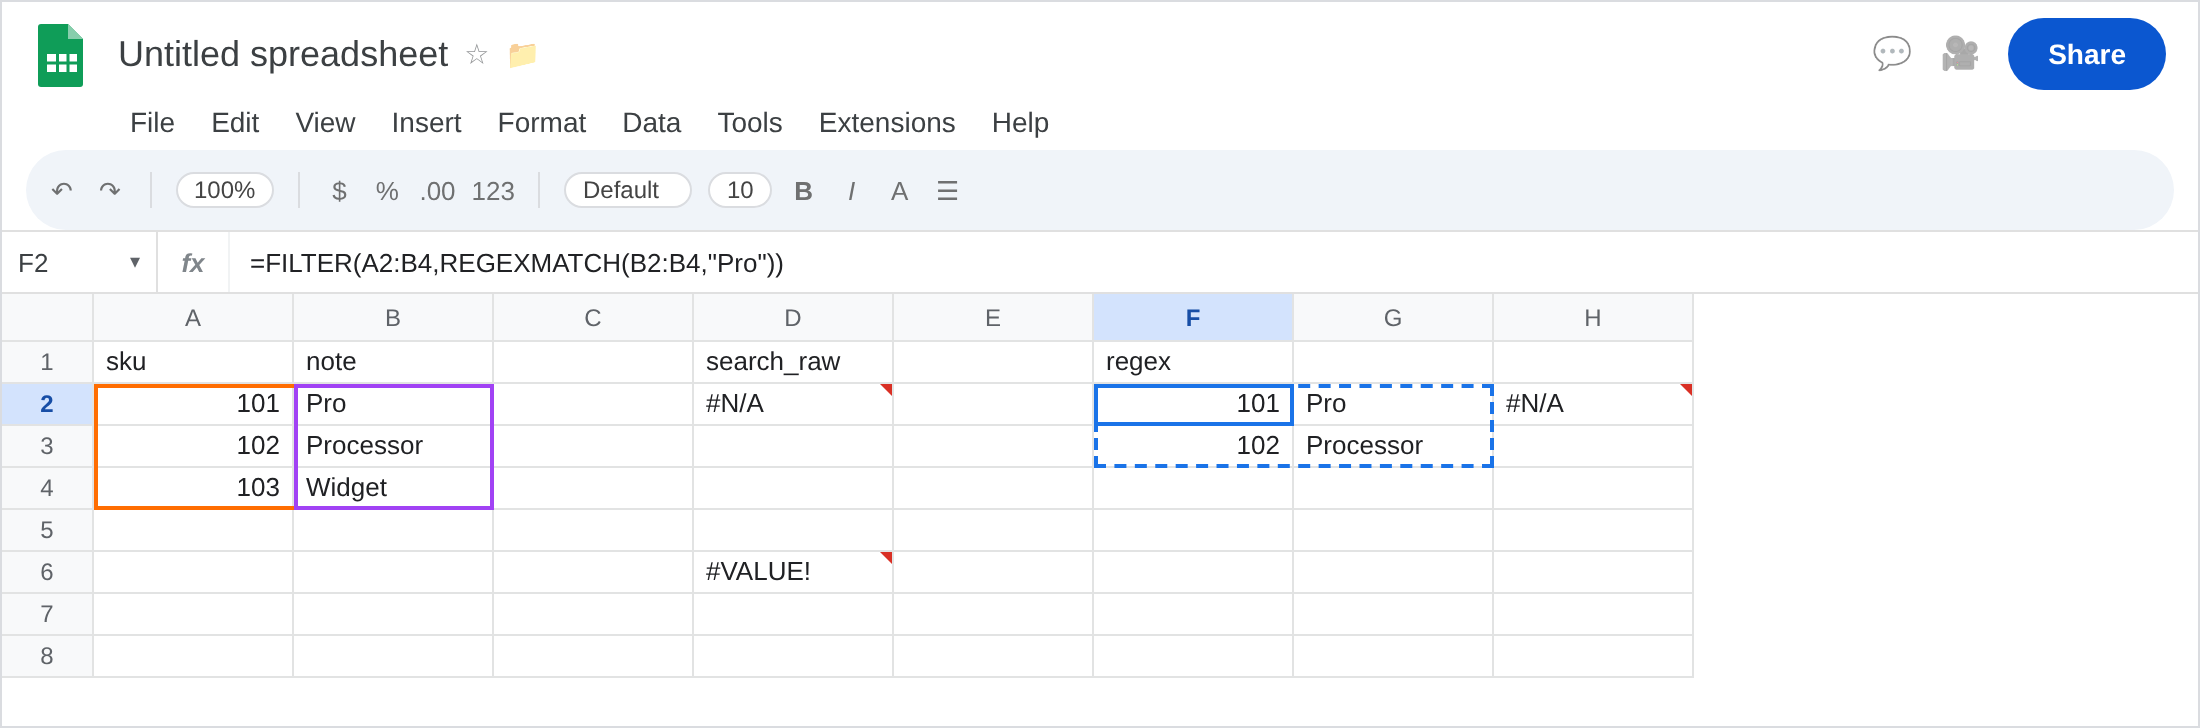Select column F header
Viewport: 2200px width, 728px height.
point(1193,318)
